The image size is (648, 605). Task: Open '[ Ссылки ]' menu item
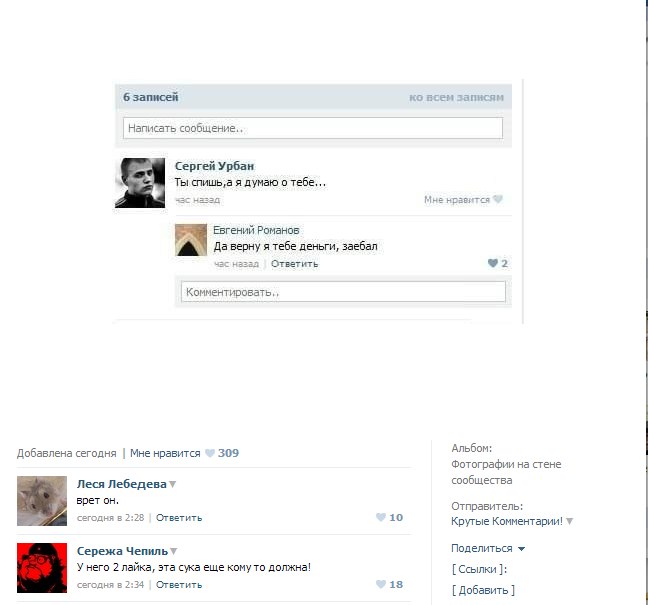click(x=479, y=569)
